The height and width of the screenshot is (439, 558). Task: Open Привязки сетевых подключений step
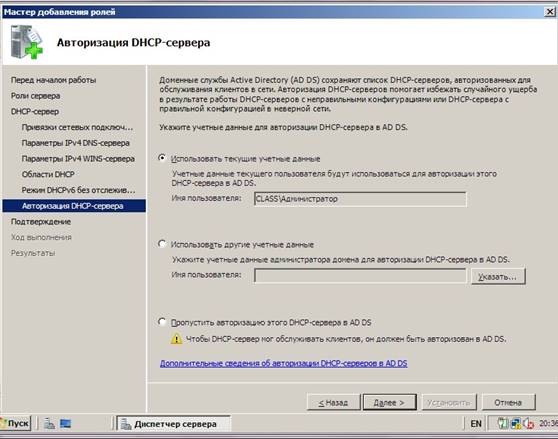pyautogui.click(x=78, y=127)
